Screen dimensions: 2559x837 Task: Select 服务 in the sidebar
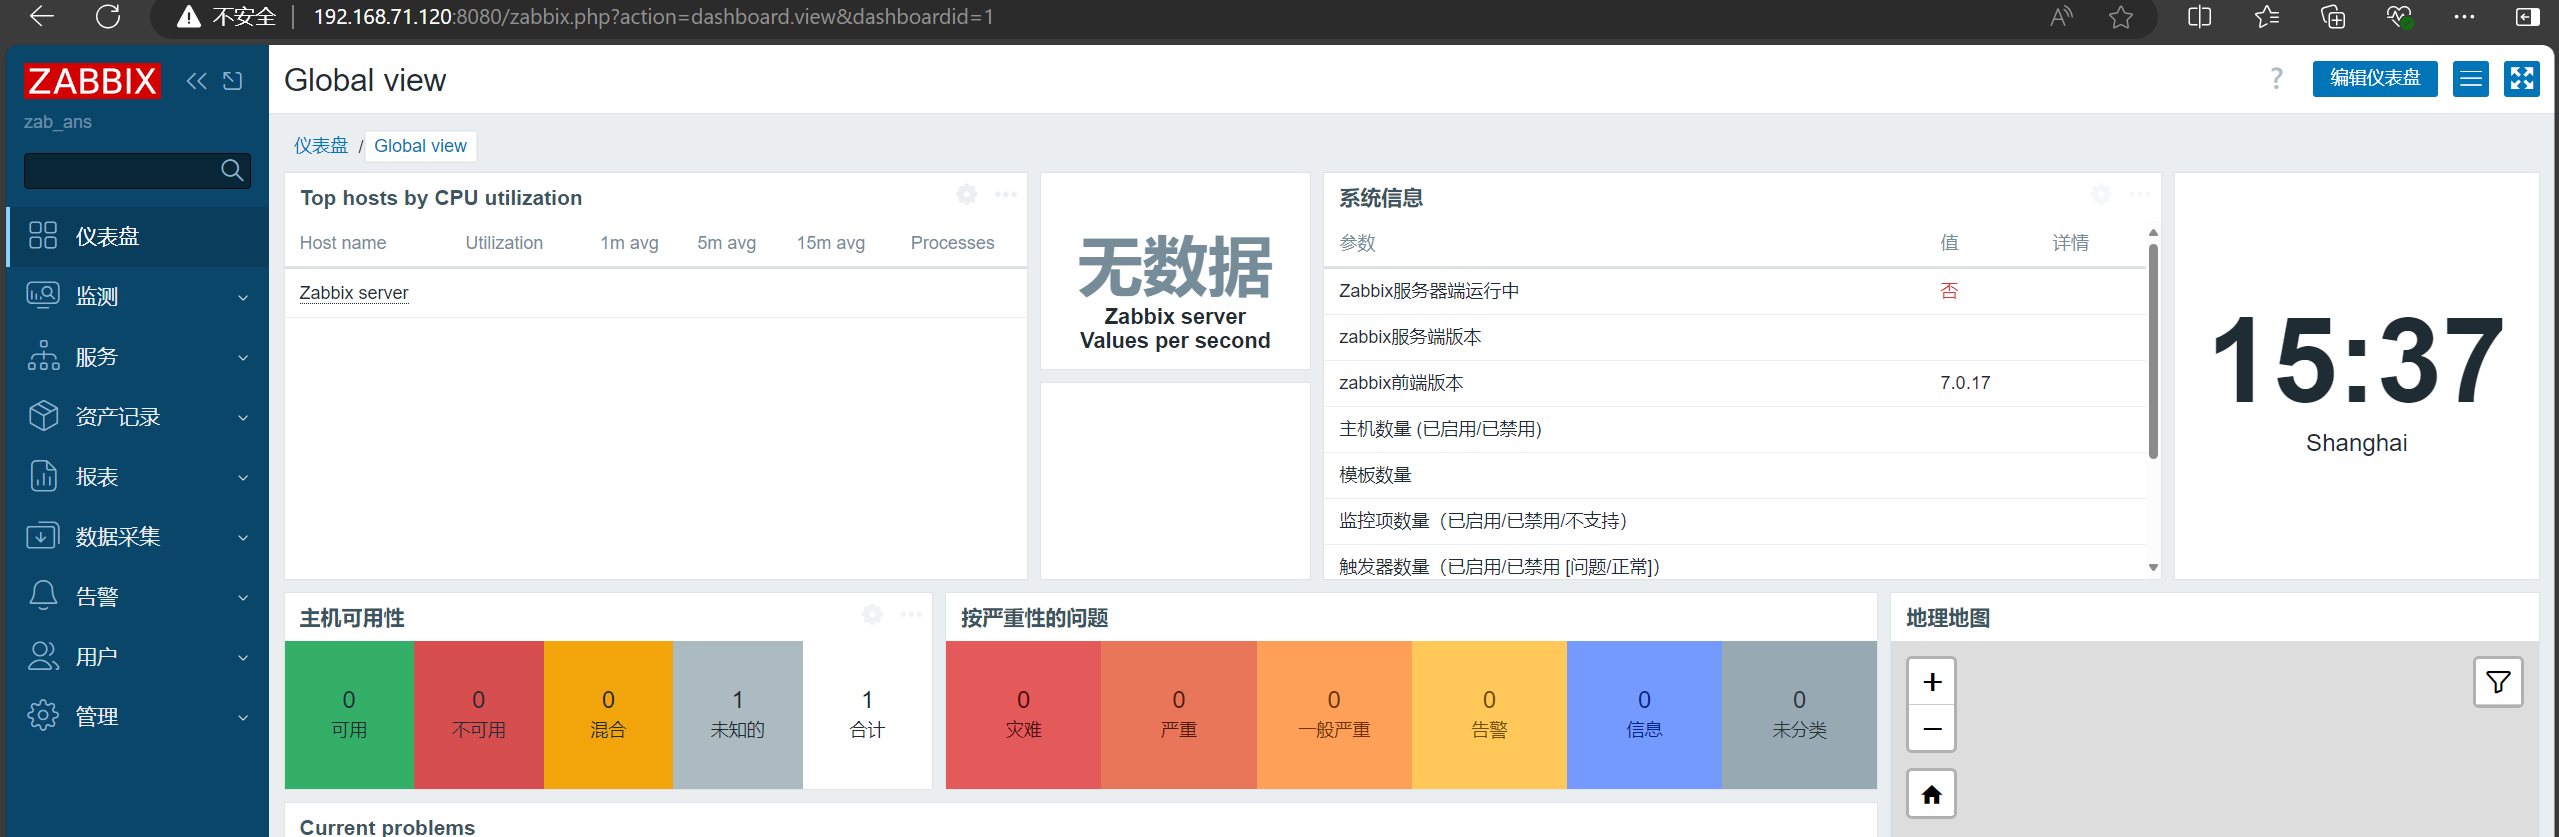click(138, 357)
